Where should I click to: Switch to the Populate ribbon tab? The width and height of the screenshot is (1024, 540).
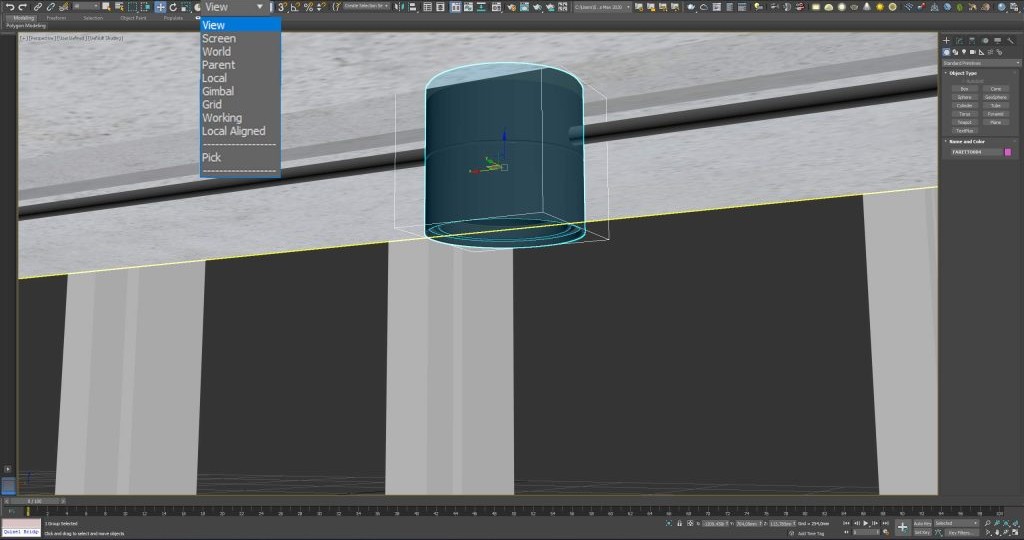coord(173,18)
